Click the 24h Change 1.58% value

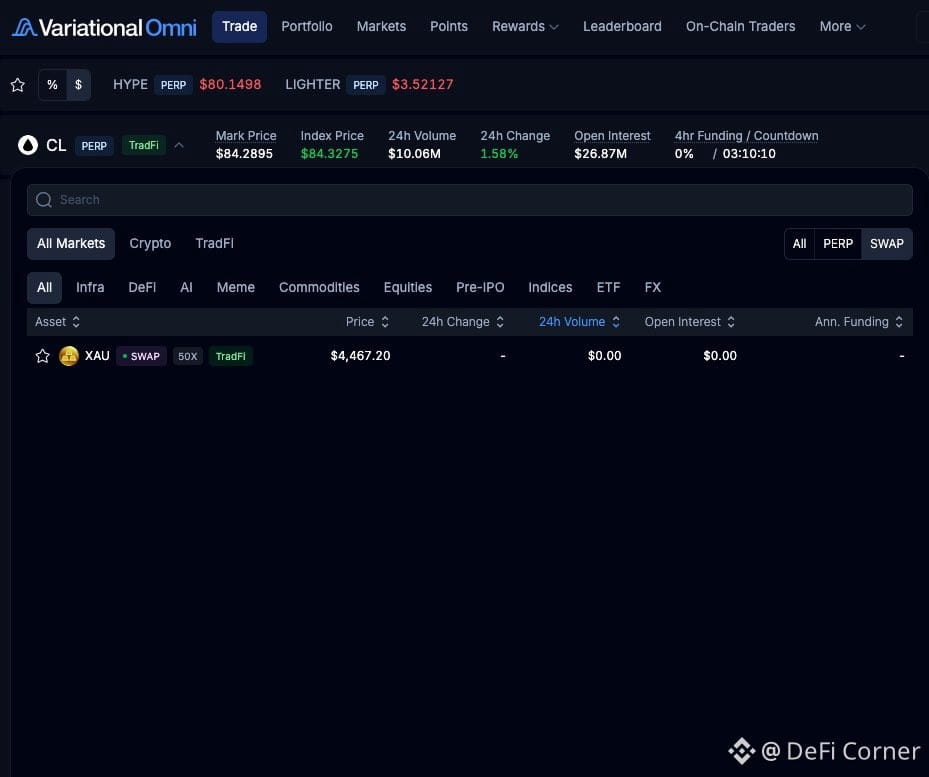[499, 154]
